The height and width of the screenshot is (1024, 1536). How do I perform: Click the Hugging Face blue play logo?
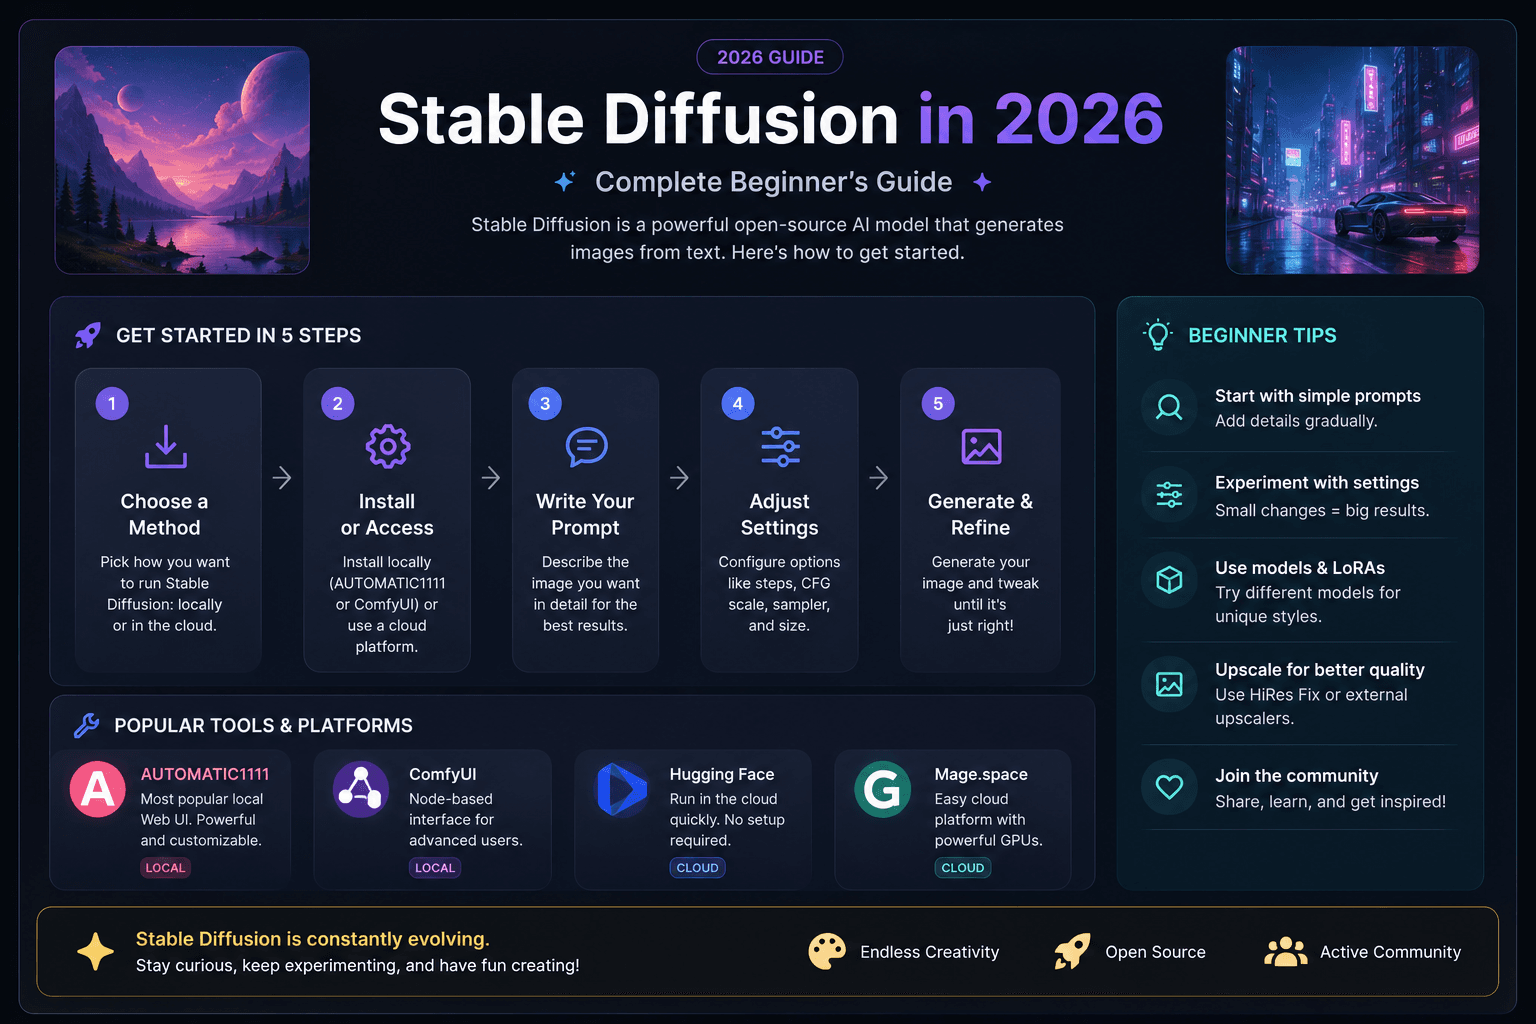point(621,789)
